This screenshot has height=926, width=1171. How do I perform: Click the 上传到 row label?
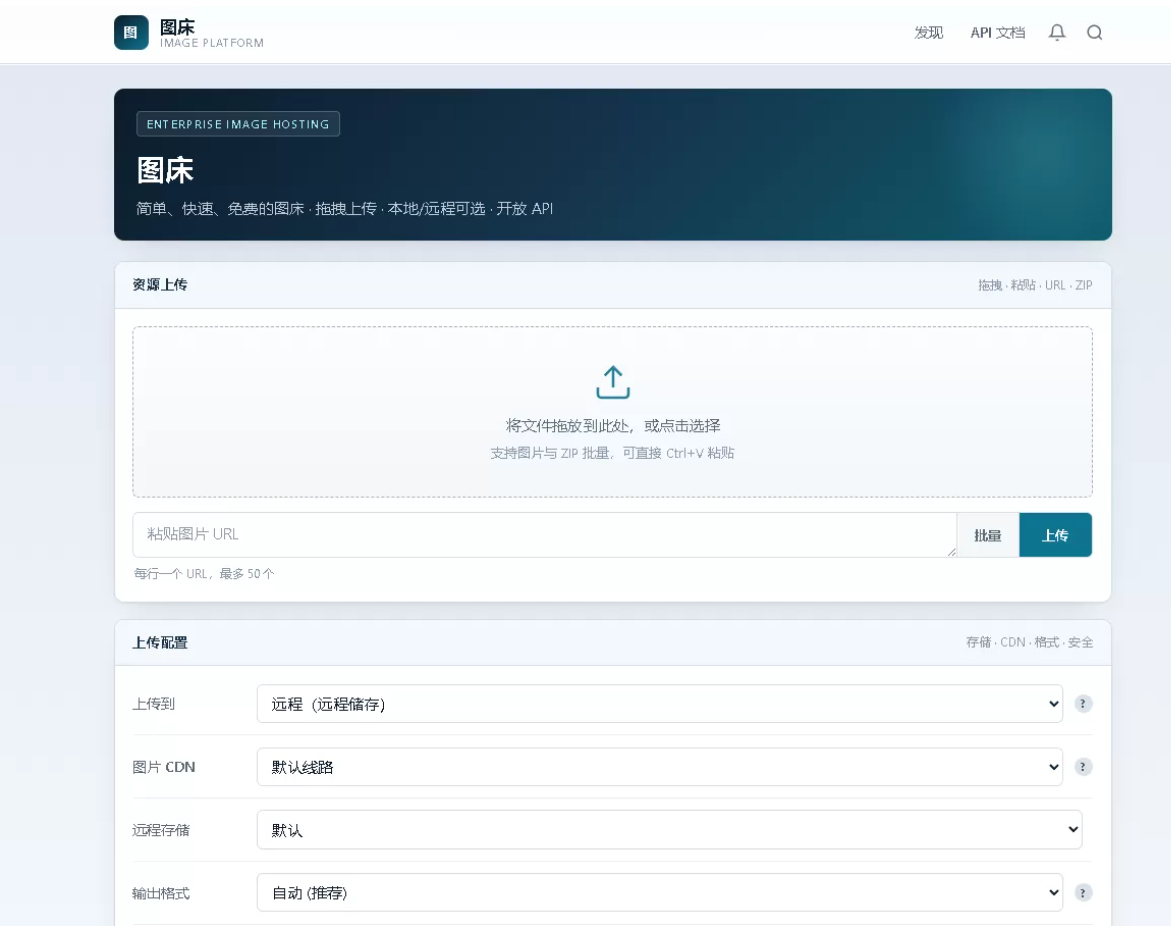[x=153, y=703]
